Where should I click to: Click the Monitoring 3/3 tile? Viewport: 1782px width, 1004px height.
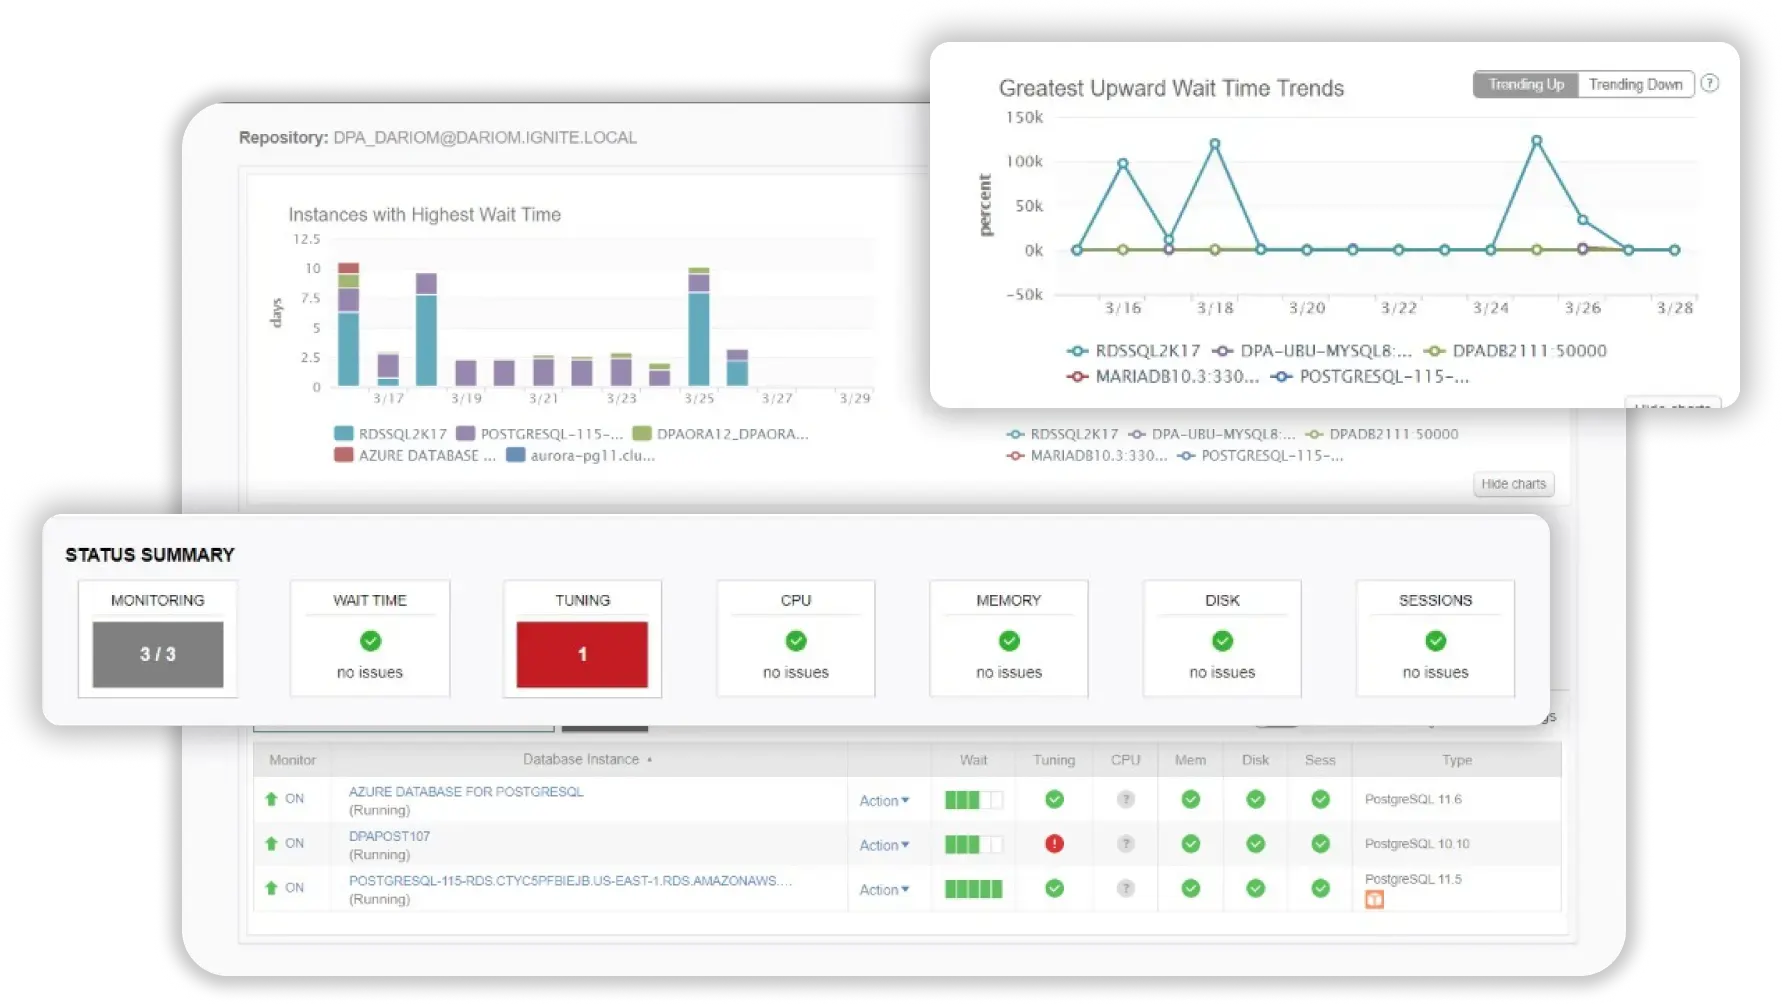tap(157, 655)
